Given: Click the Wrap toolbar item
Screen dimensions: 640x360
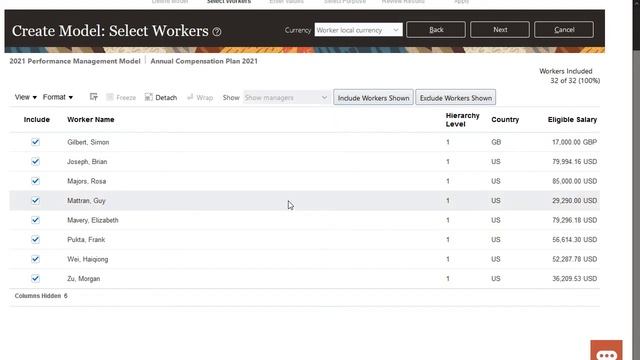Looking at the screenshot, I should (200, 97).
